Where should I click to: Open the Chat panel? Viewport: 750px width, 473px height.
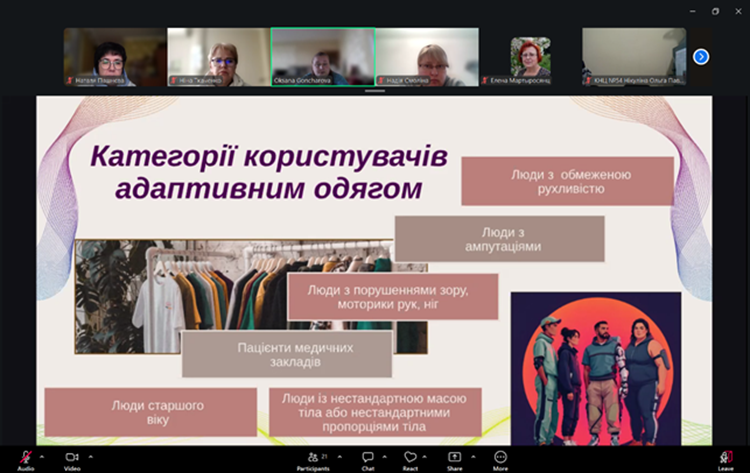368,458
